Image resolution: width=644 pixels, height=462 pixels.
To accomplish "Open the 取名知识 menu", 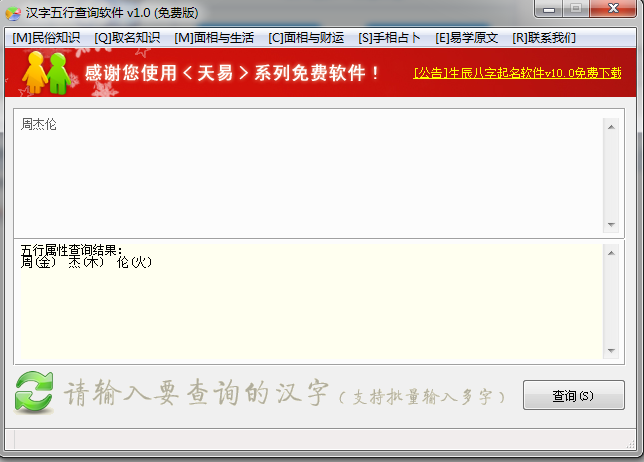I will (127, 38).
